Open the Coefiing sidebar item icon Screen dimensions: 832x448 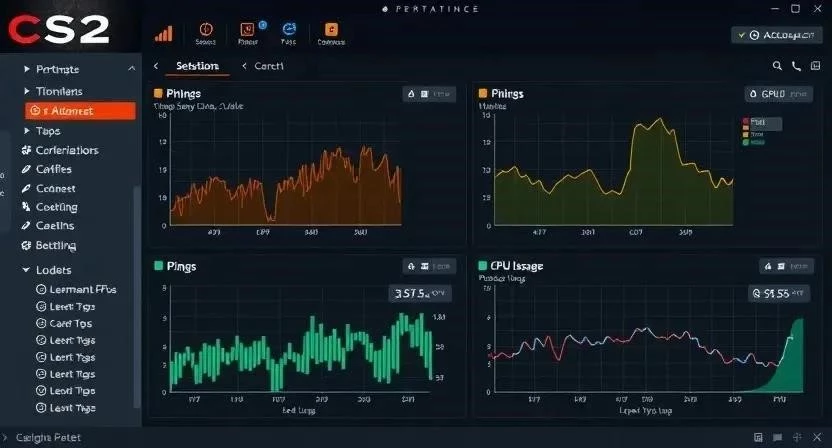[x=26, y=207]
